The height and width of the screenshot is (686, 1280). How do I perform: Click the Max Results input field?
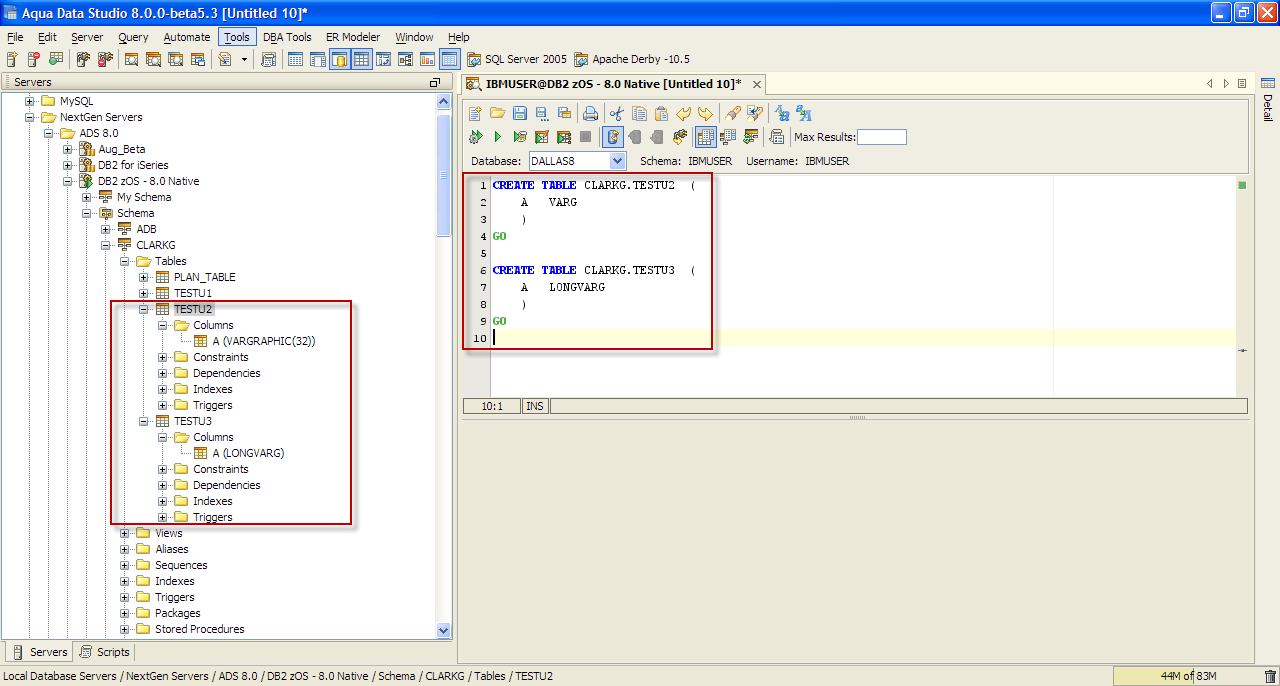pos(881,137)
